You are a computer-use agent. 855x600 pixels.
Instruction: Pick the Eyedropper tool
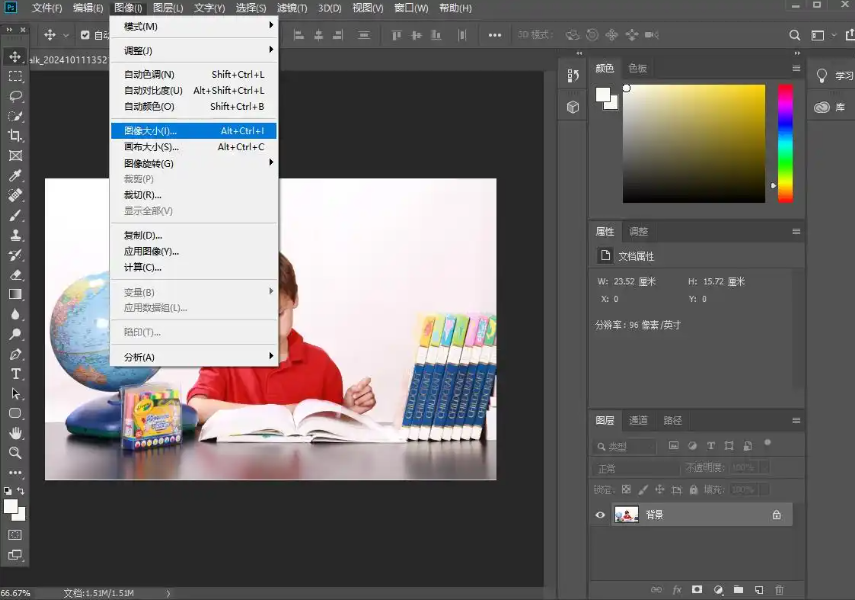15,176
